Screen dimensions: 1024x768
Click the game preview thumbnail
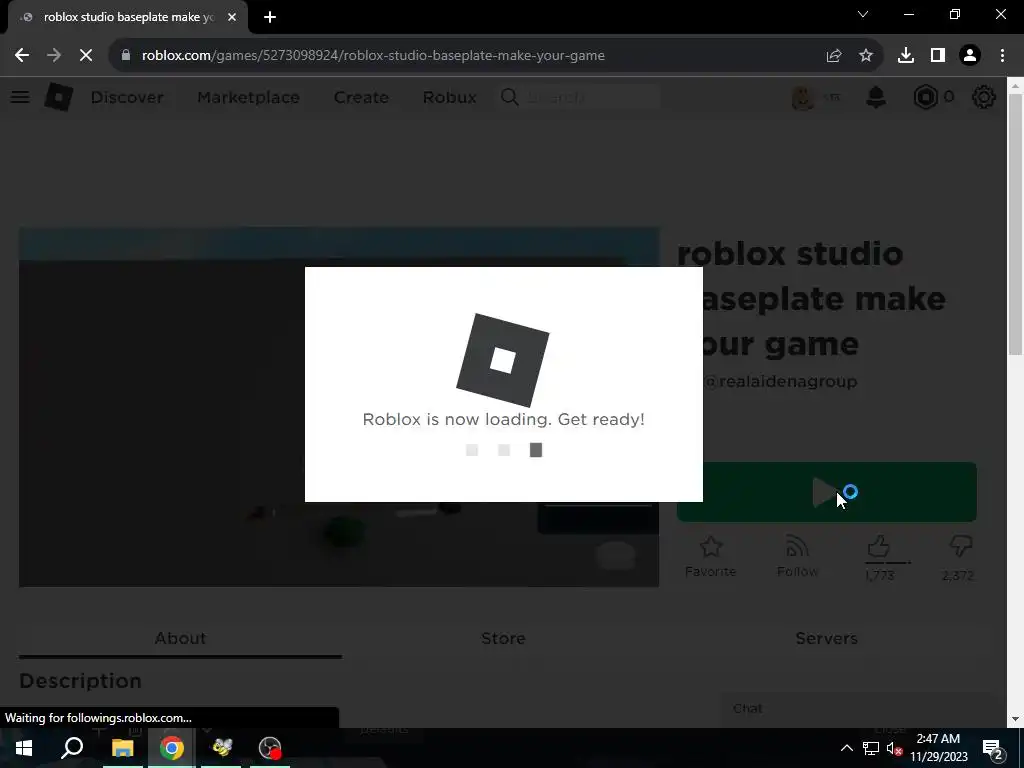[339, 407]
